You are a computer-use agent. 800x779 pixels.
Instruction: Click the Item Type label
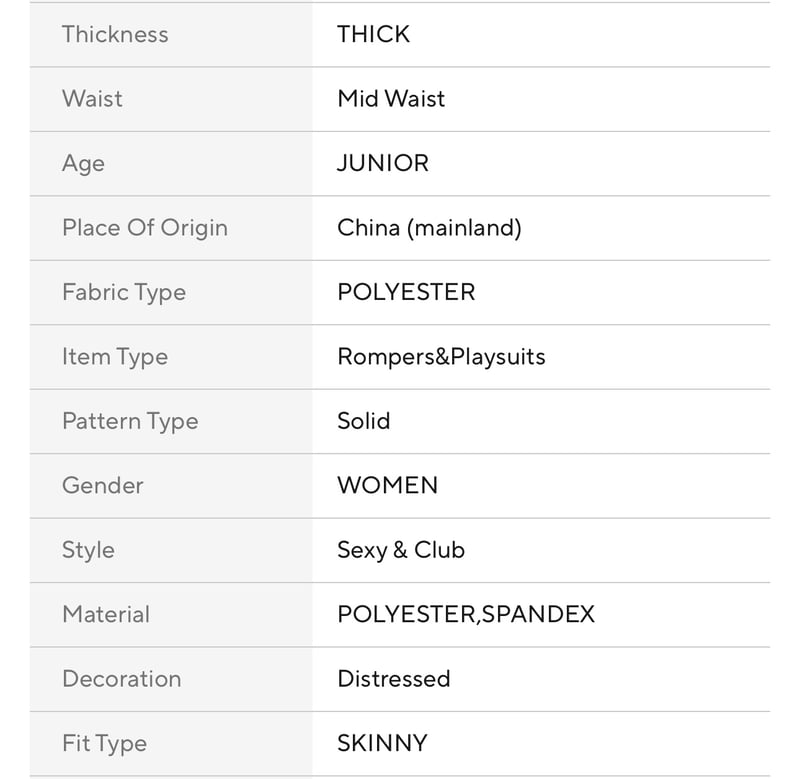(115, 357)
